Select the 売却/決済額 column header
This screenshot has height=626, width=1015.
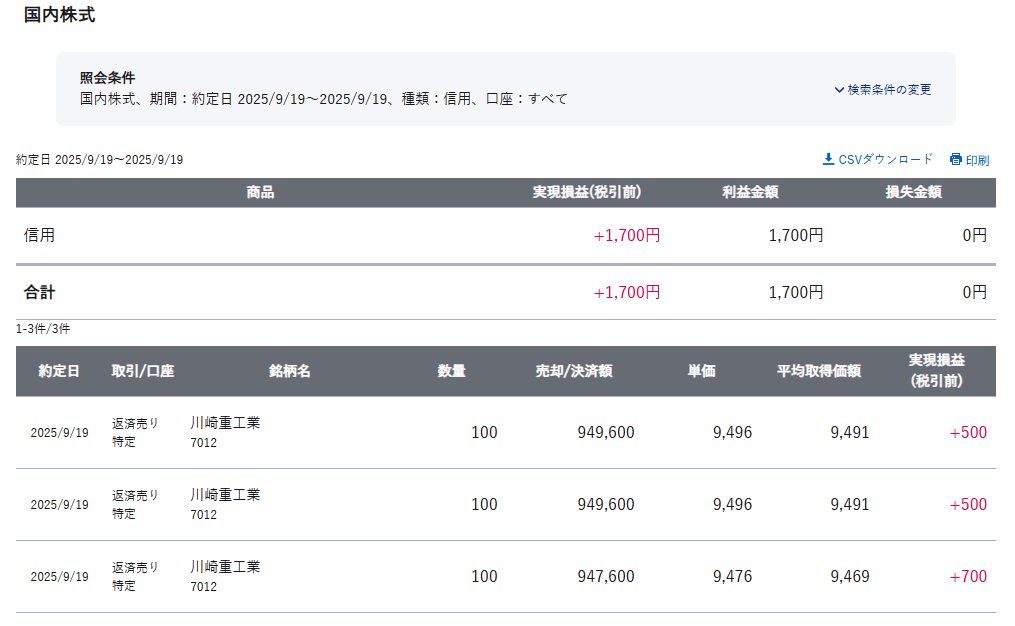pyautogui.click(x=574, y=371)
